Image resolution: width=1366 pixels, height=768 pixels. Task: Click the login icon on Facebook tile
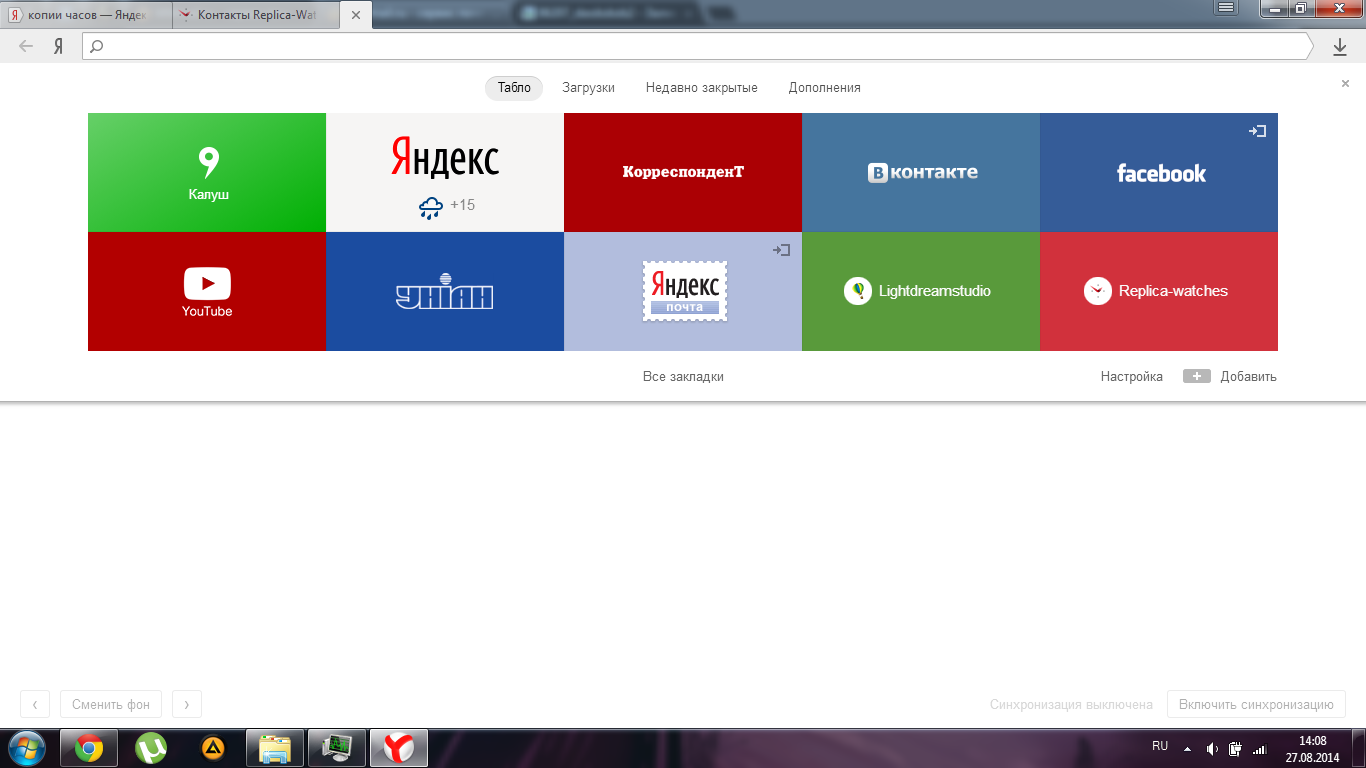click(1258, 131)
